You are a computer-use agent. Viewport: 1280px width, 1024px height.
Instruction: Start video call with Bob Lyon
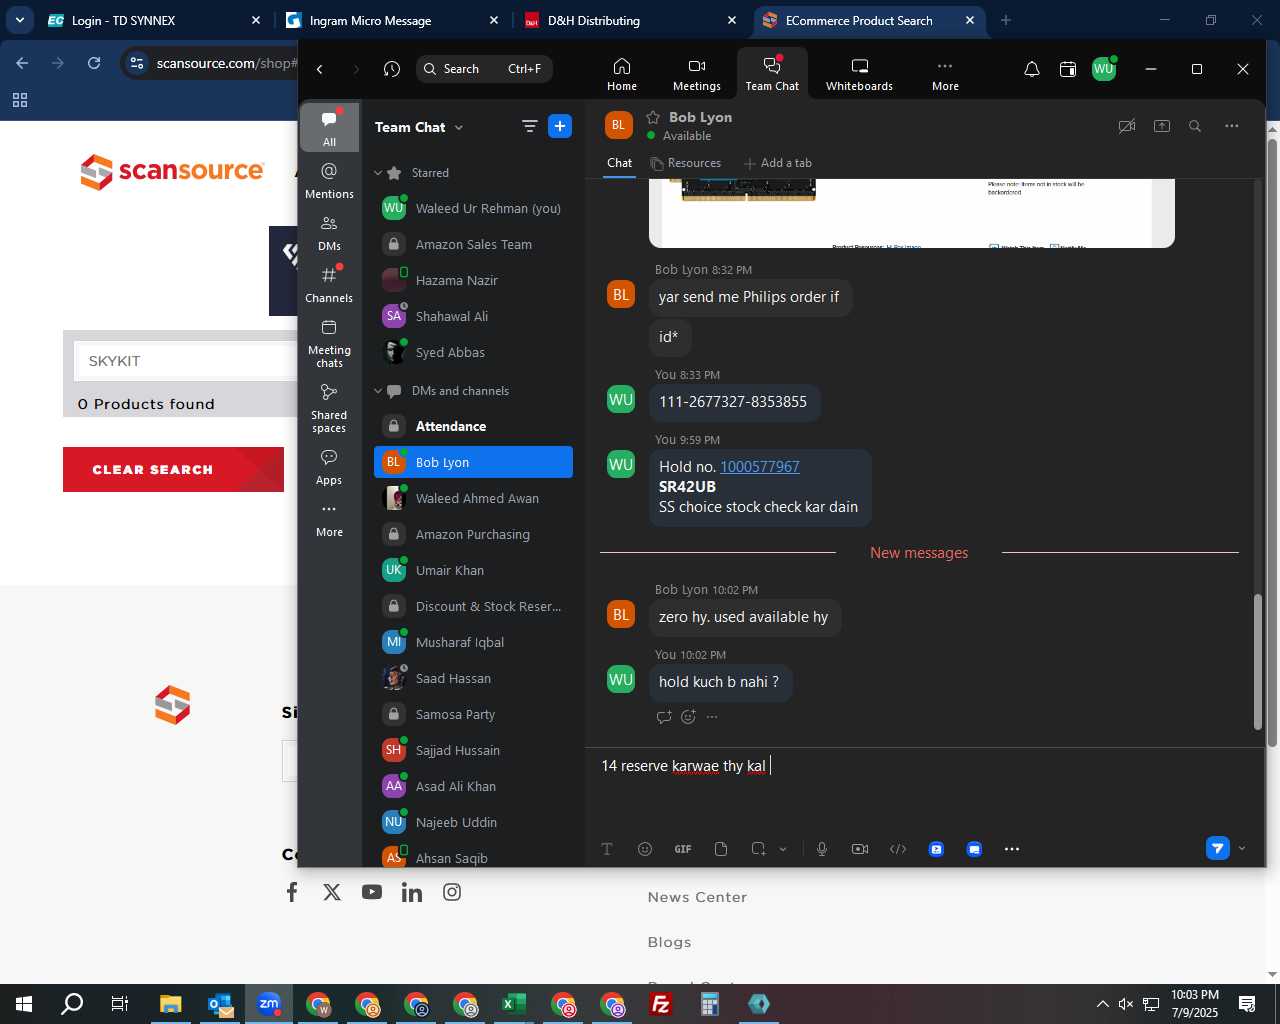pos(1127,126)
